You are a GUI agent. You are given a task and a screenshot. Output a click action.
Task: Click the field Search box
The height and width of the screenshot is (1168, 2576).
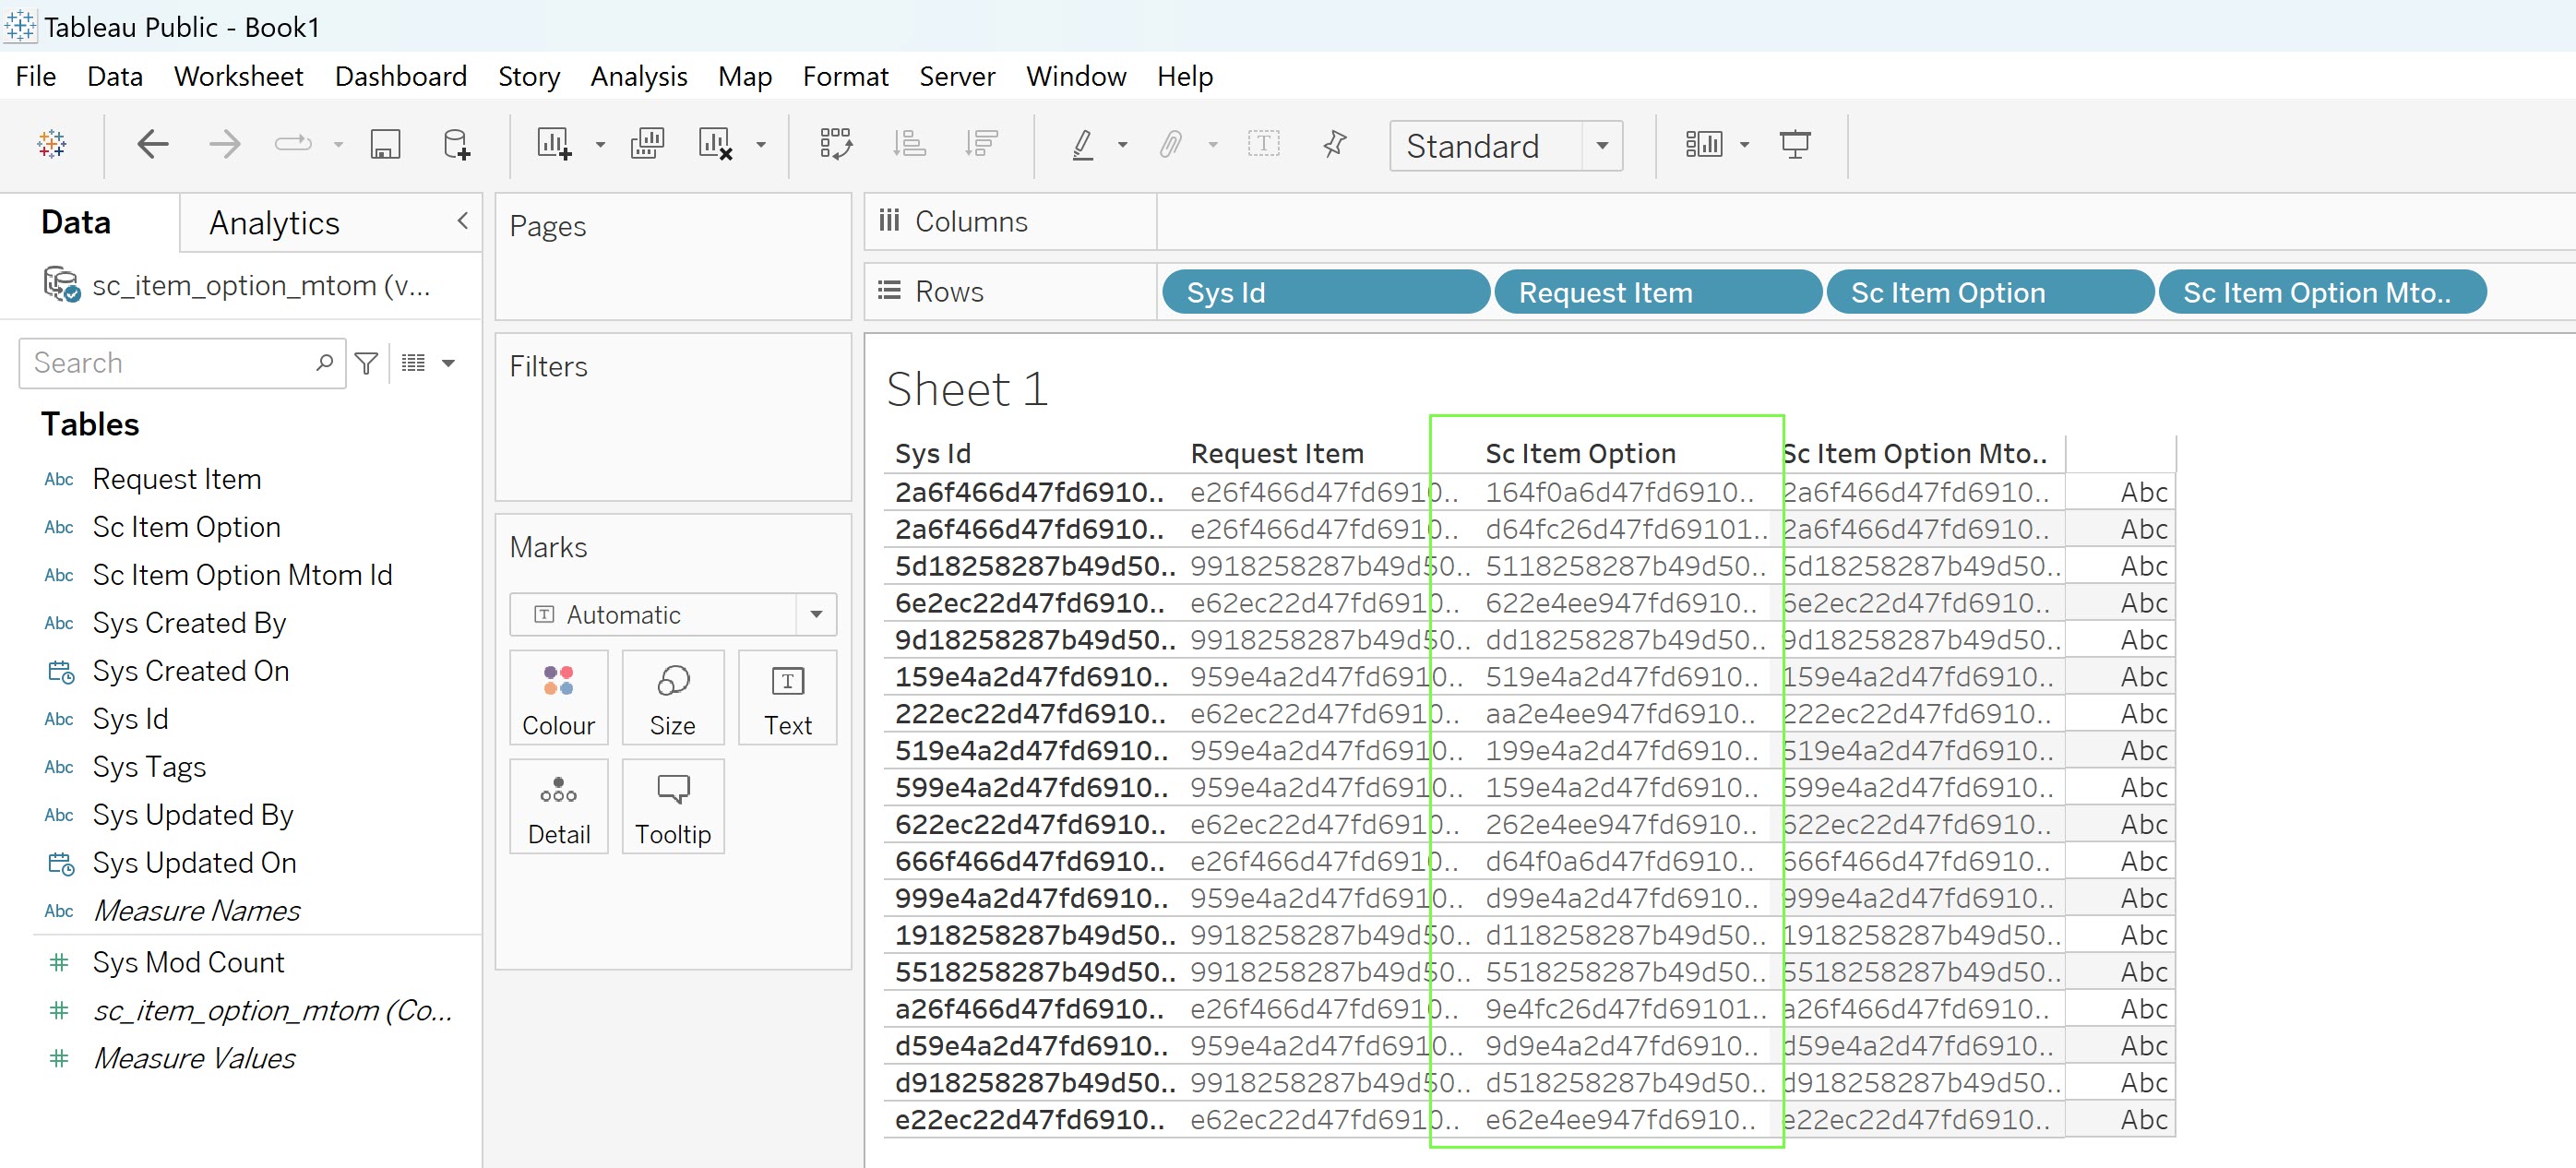click(170, 363)
